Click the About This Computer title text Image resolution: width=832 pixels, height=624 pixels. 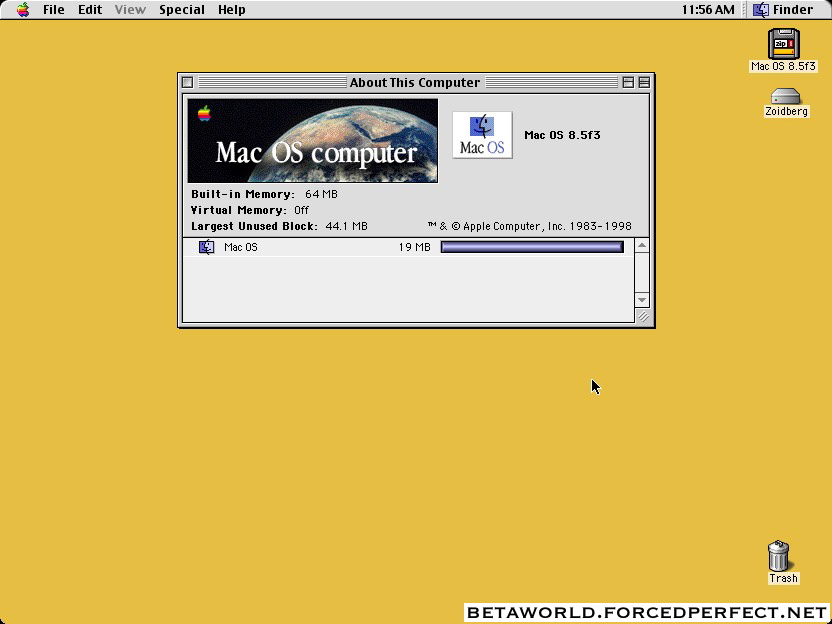pos(414,82)
